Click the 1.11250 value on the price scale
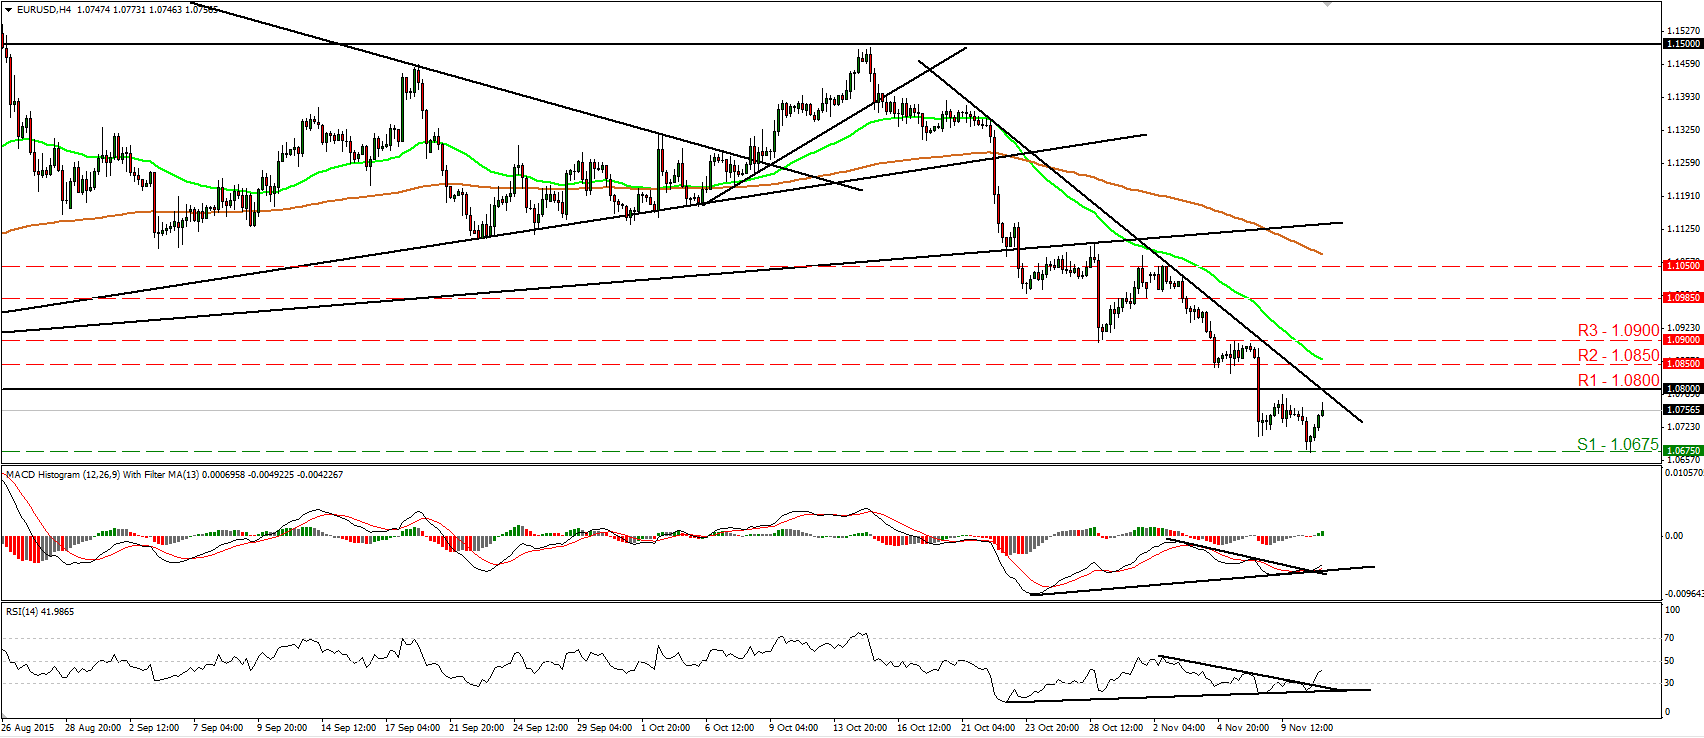This screenshot has width=1704, height=738. point(1682,229)
